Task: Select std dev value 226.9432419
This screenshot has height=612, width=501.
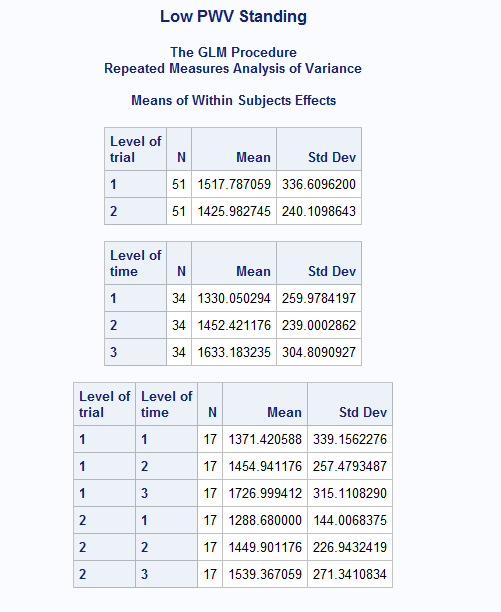Action: (x=350, y=547)
